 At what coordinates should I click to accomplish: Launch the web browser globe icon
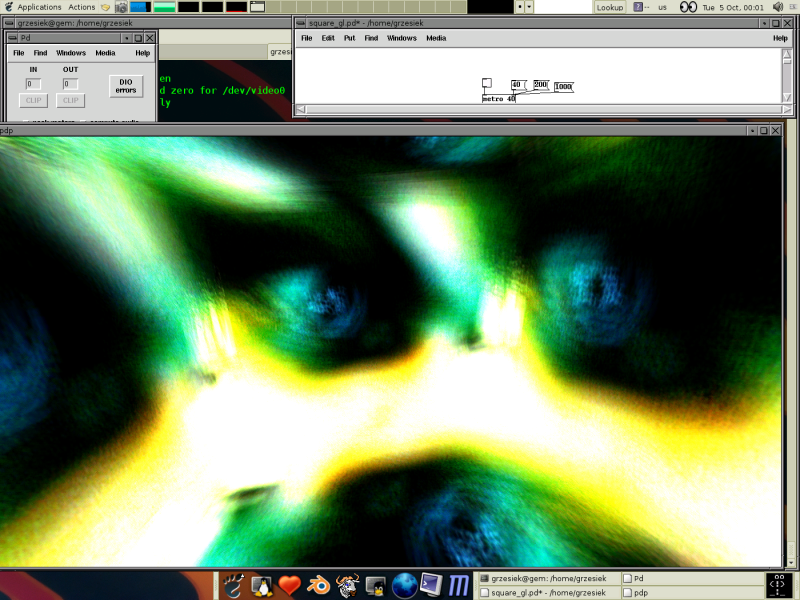[x=404, y=584]
